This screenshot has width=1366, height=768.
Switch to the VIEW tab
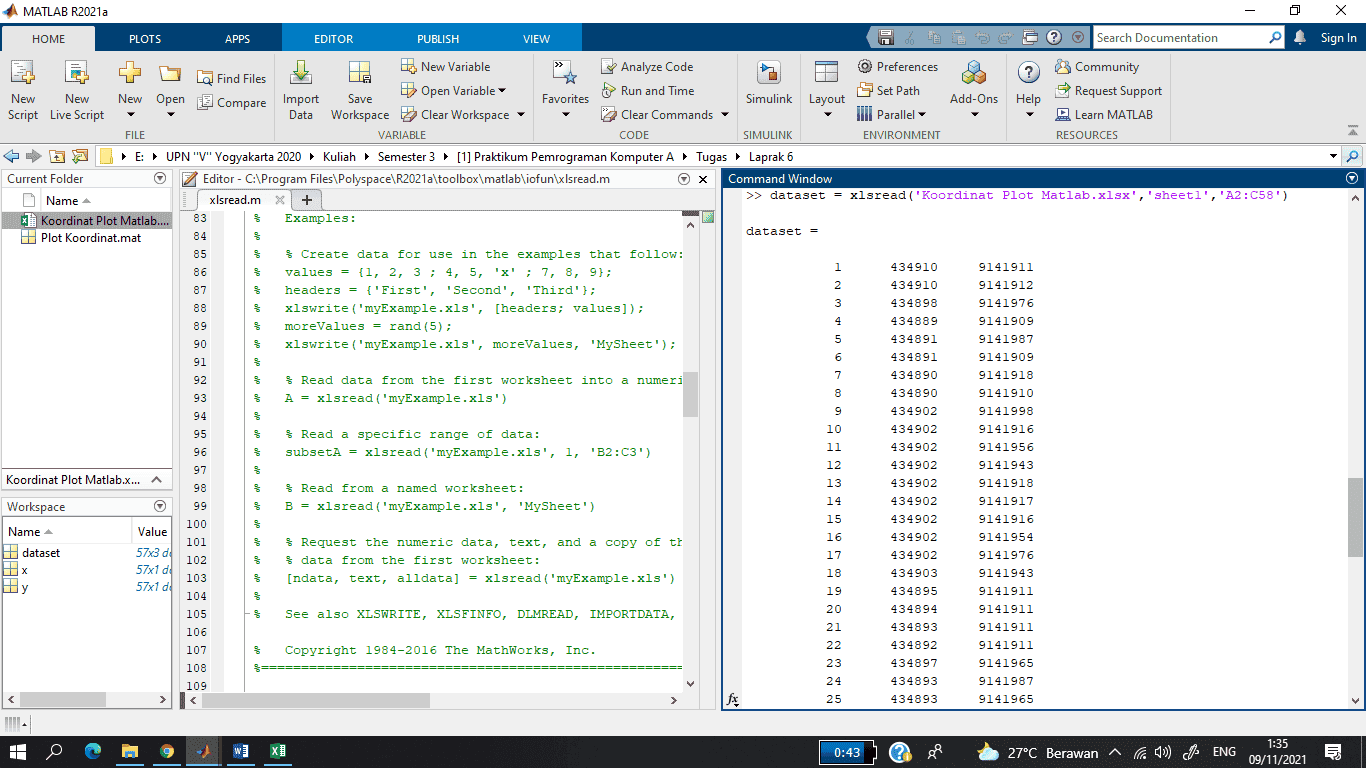(536, 39)
